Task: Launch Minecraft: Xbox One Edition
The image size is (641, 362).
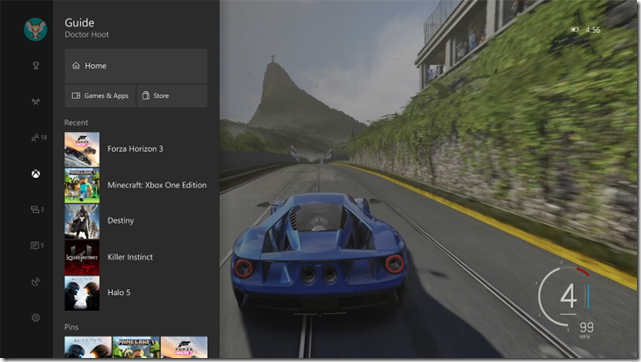Action: (136, 185)
